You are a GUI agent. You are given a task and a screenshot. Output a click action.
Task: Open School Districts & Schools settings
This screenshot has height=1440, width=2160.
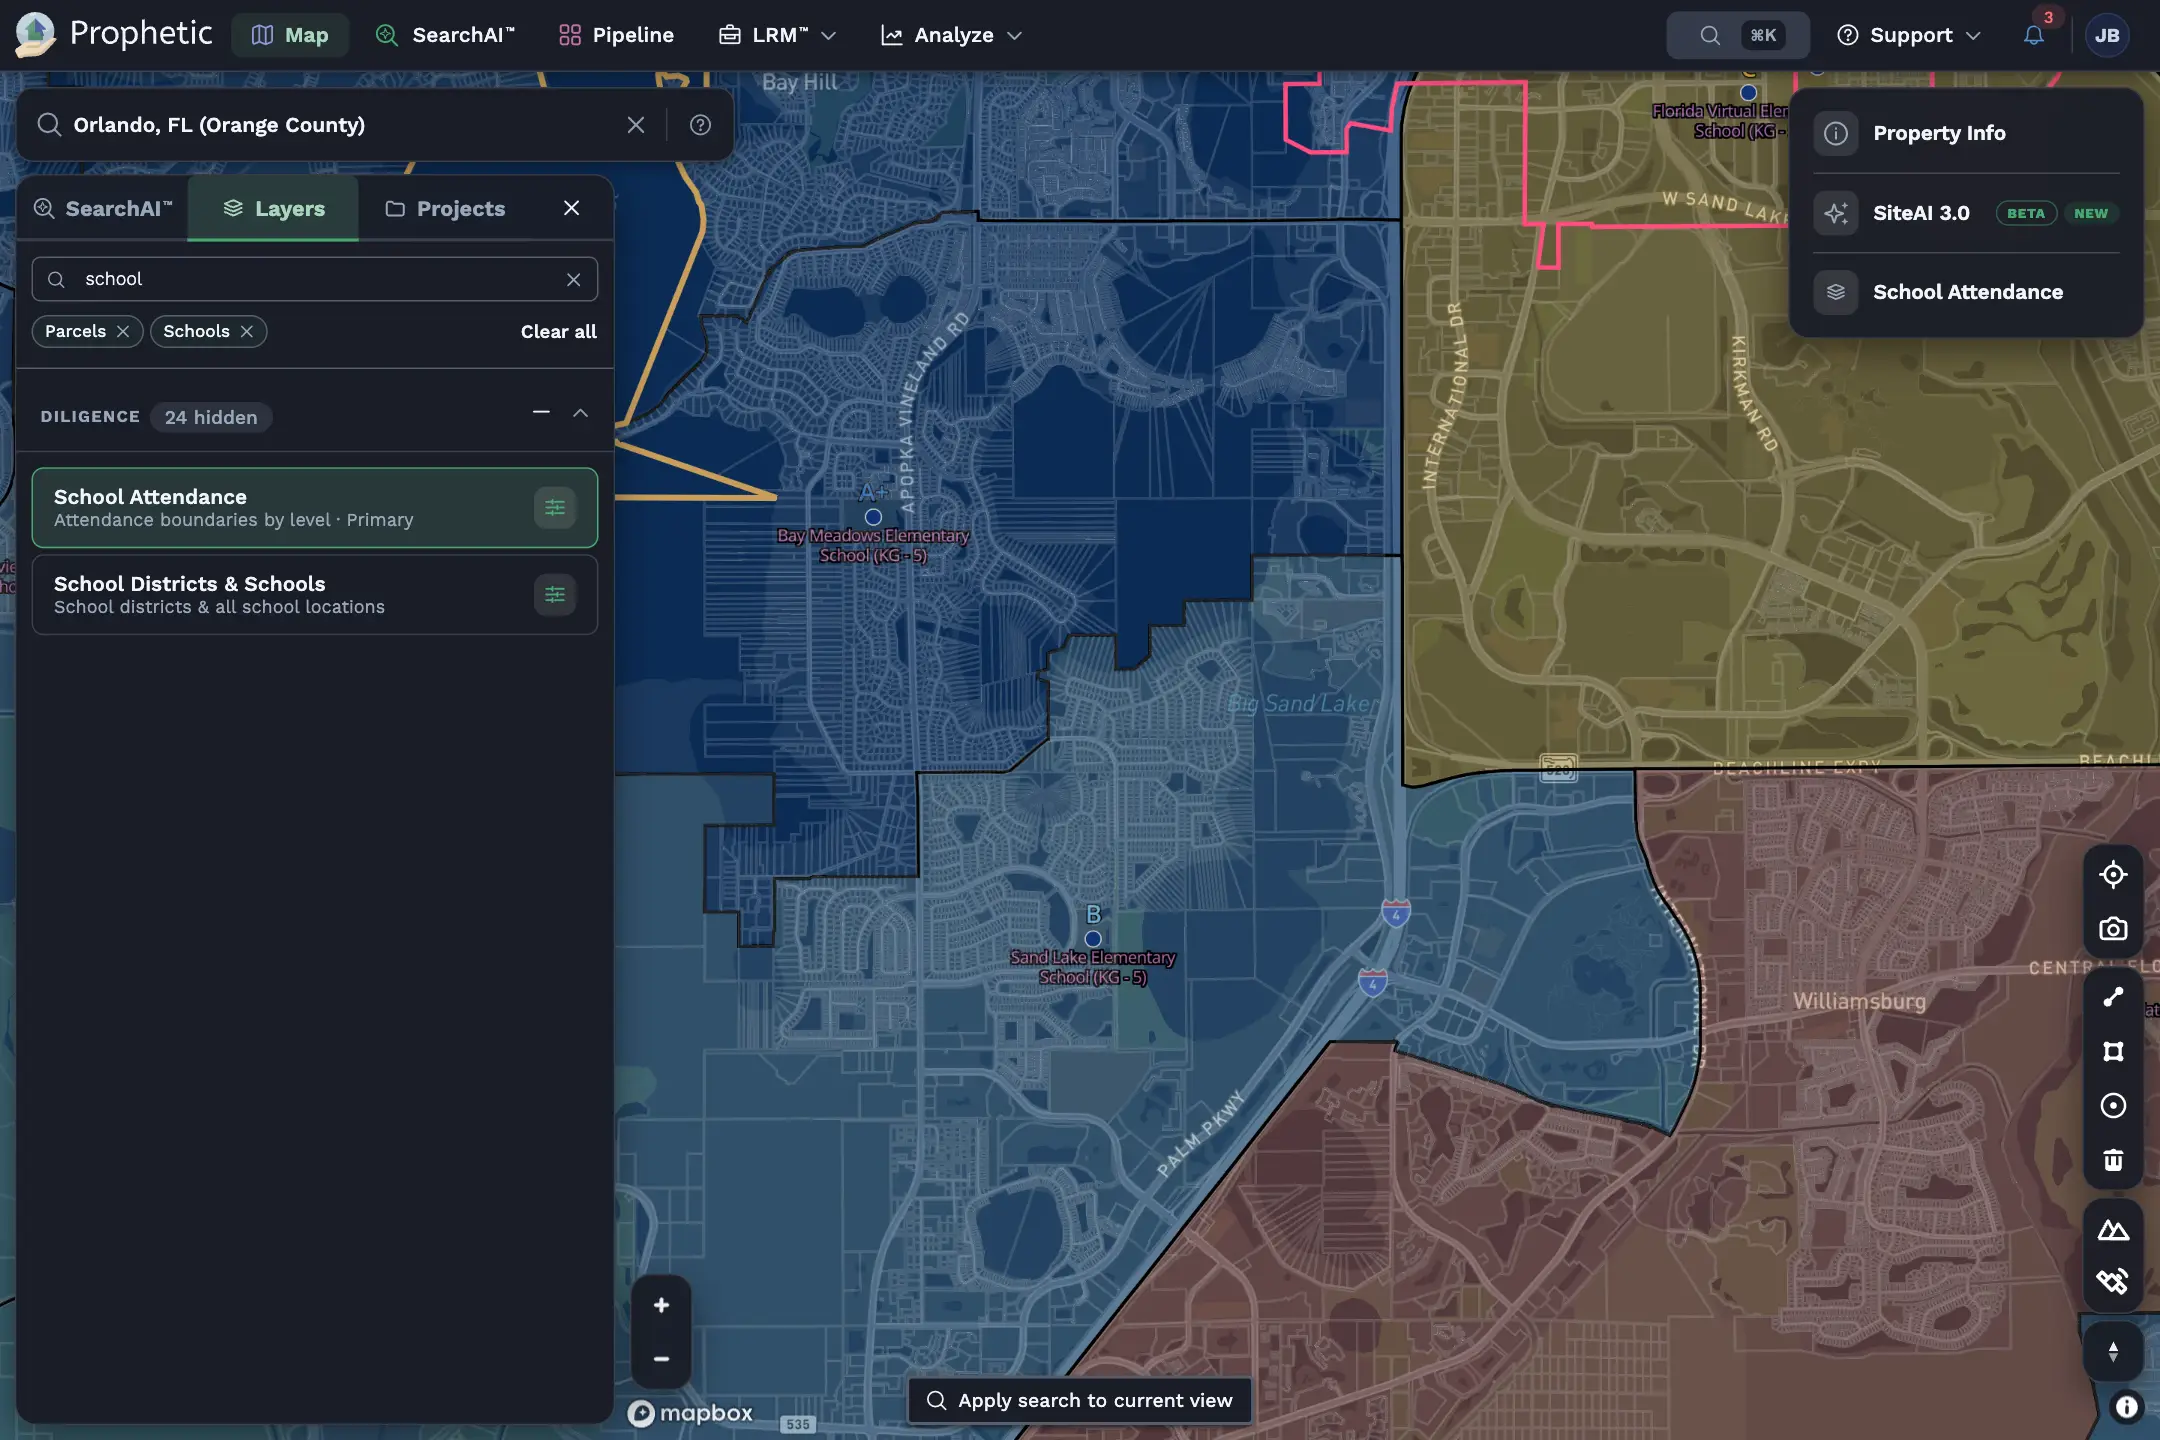555,595
